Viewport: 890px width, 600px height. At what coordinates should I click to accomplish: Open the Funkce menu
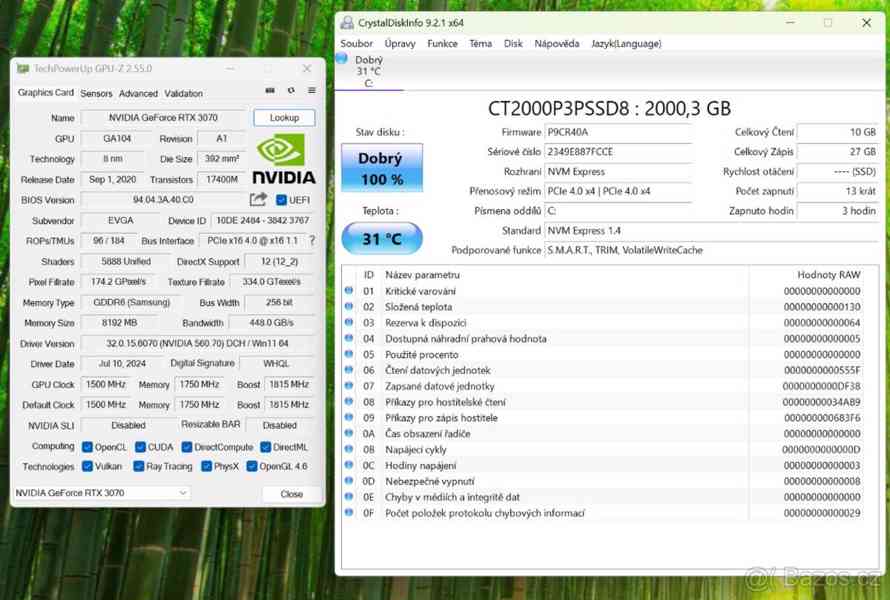(442, 43)
